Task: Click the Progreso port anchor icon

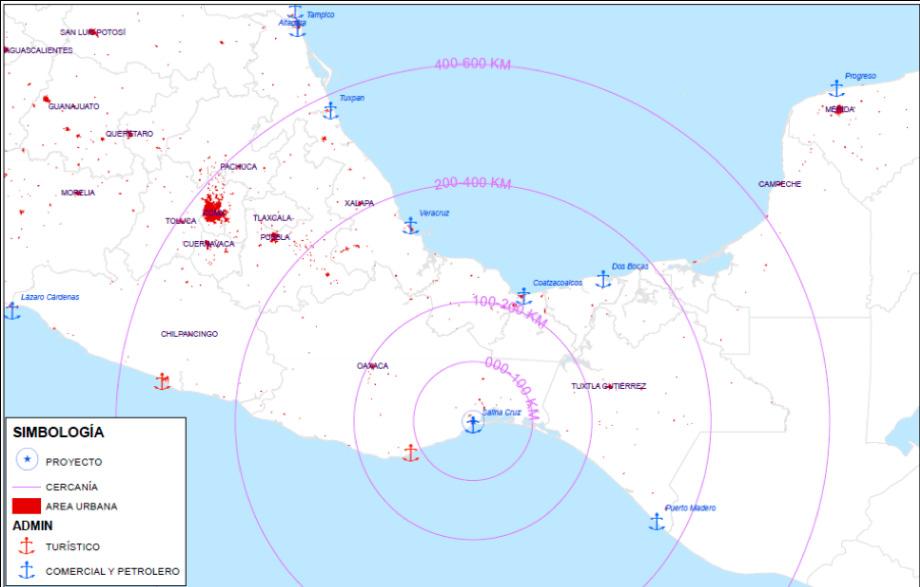Action: coord(837,89)
